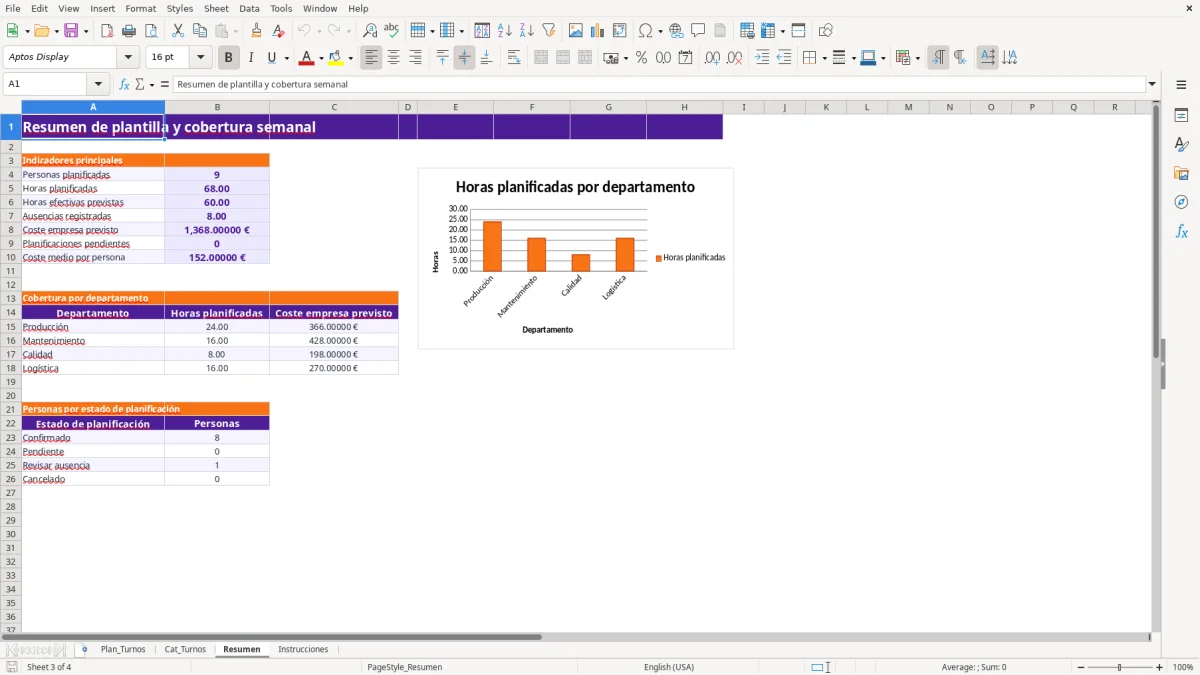The width and height of the screenshot is (1200, 675).
Task: Open the underline style dropdown arrow
Action: [286, 58]
